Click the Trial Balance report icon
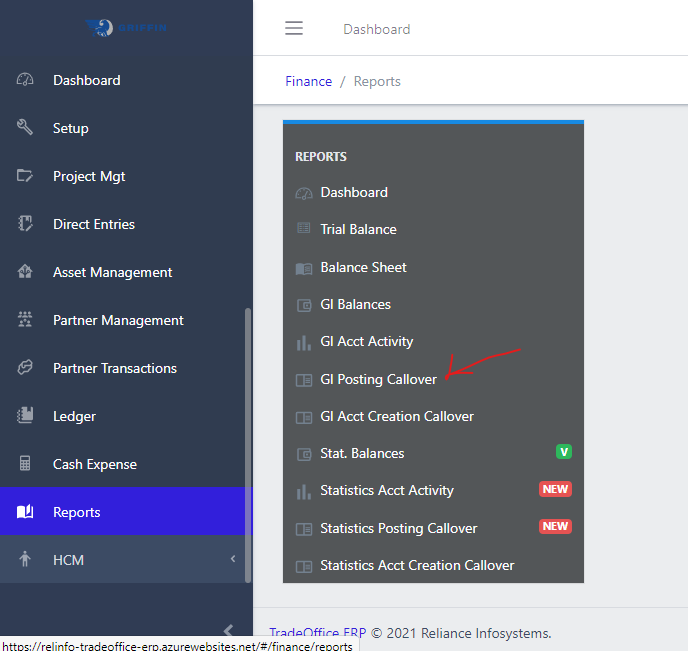 pos(304,229)
